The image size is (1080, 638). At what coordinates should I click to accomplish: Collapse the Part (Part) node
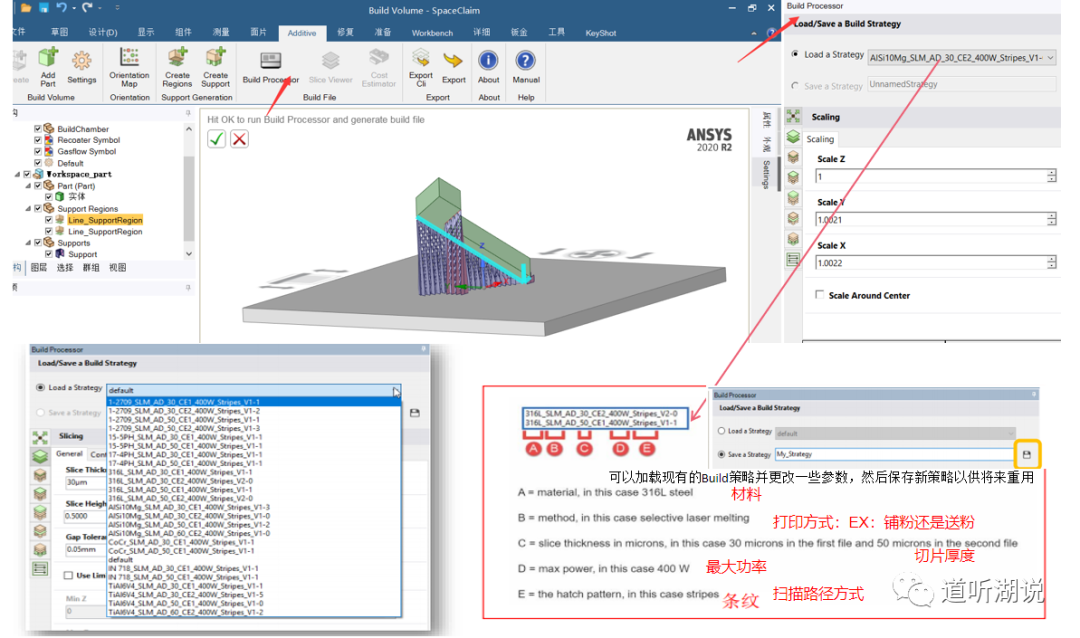(x=28, y=186)
